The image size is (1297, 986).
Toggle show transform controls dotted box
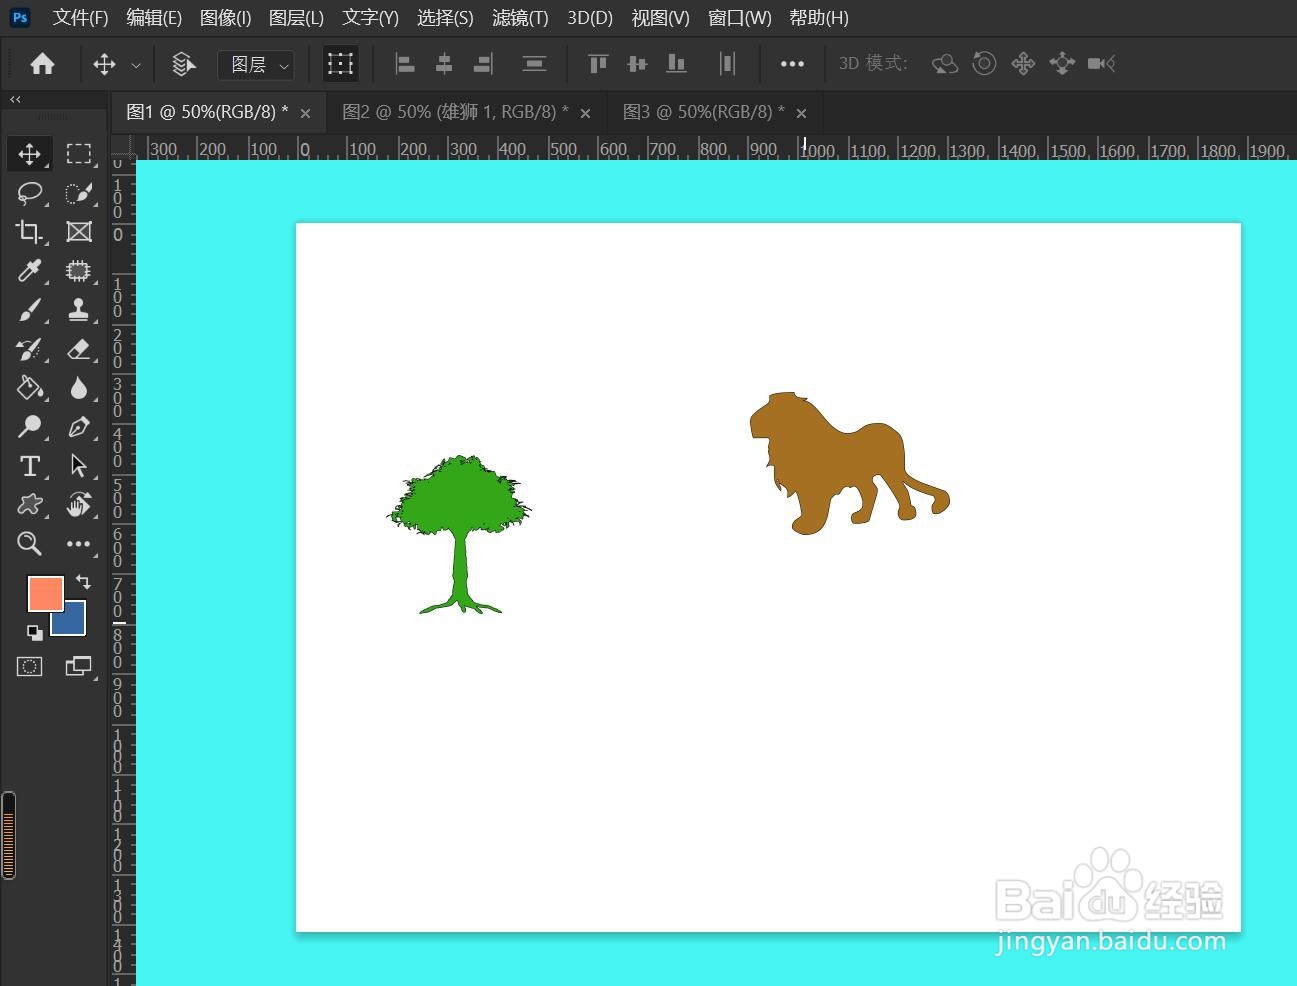coord(340,64)
